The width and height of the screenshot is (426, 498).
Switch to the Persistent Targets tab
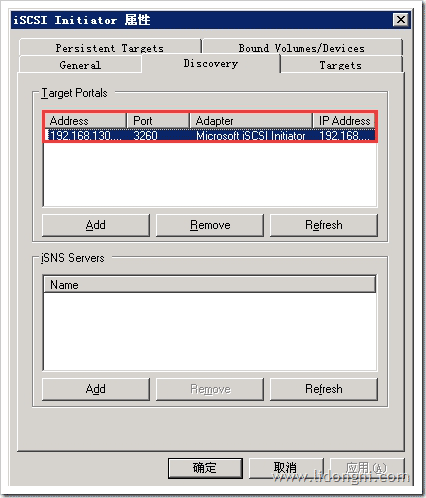point(110,48)
